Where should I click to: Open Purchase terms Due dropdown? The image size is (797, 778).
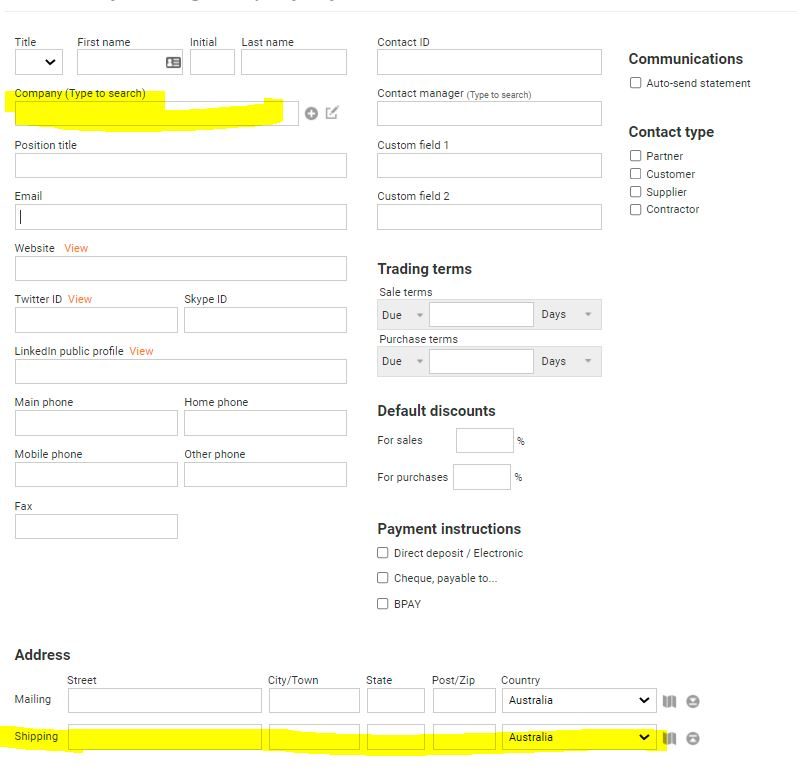[x=403, y=361]
